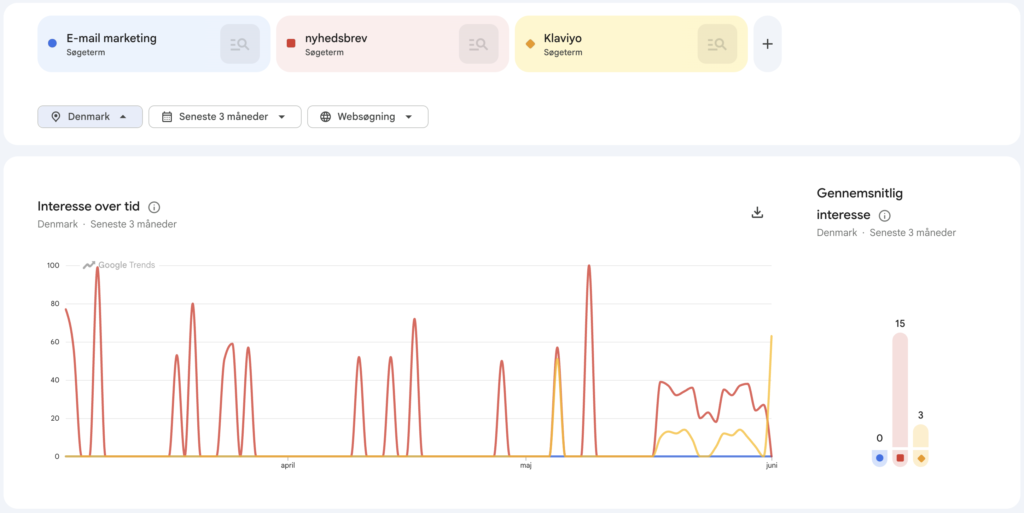The height and width of the screenshot is (513, 1024).
Task: Click the 20 value on the y-axis
Action: tap(56, 418)
